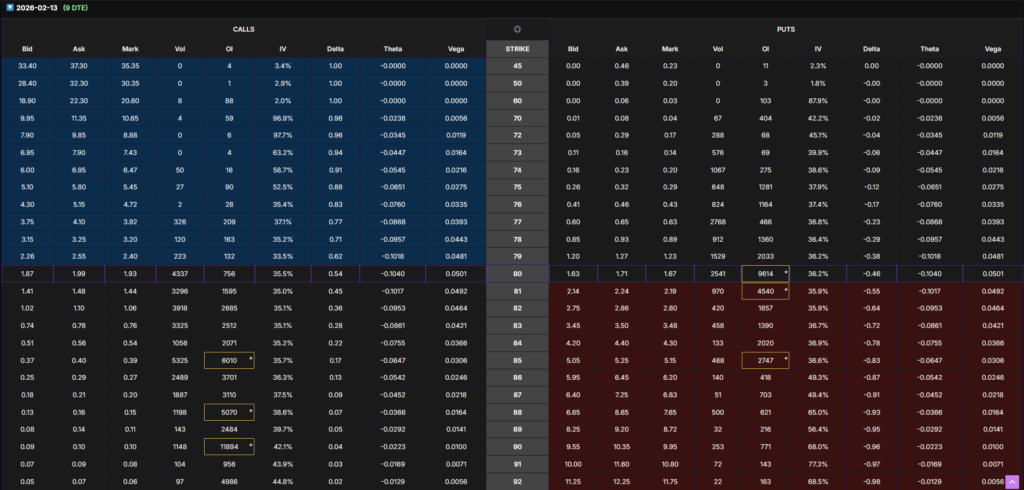Sort by the STRIKE column header
1024x490 pixels.
pos(517,48)
